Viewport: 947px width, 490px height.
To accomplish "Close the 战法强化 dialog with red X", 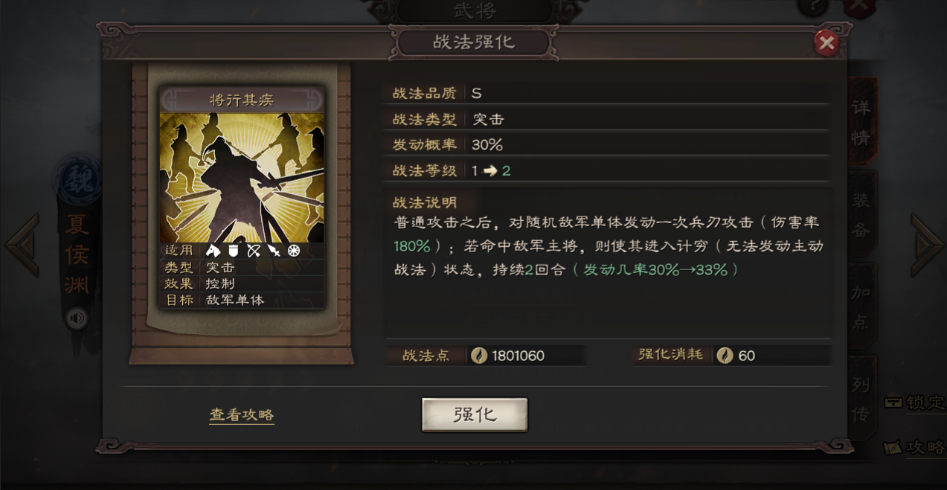I will click(826, 43).
